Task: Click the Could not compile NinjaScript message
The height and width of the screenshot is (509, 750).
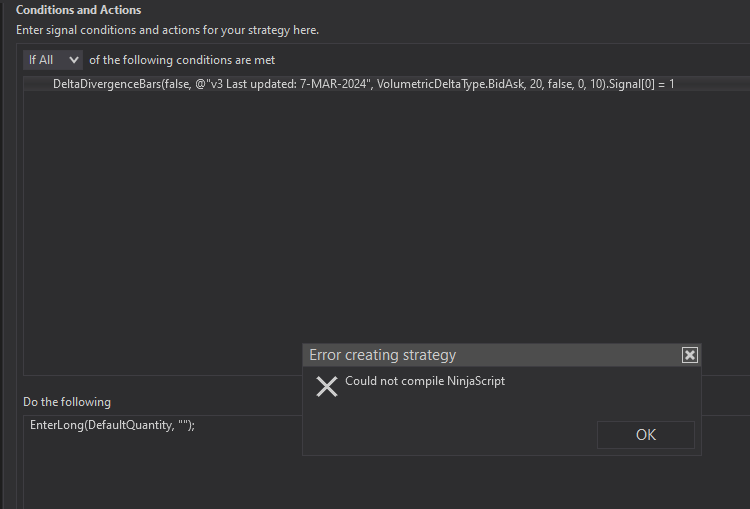Action: tap(425, 381)
